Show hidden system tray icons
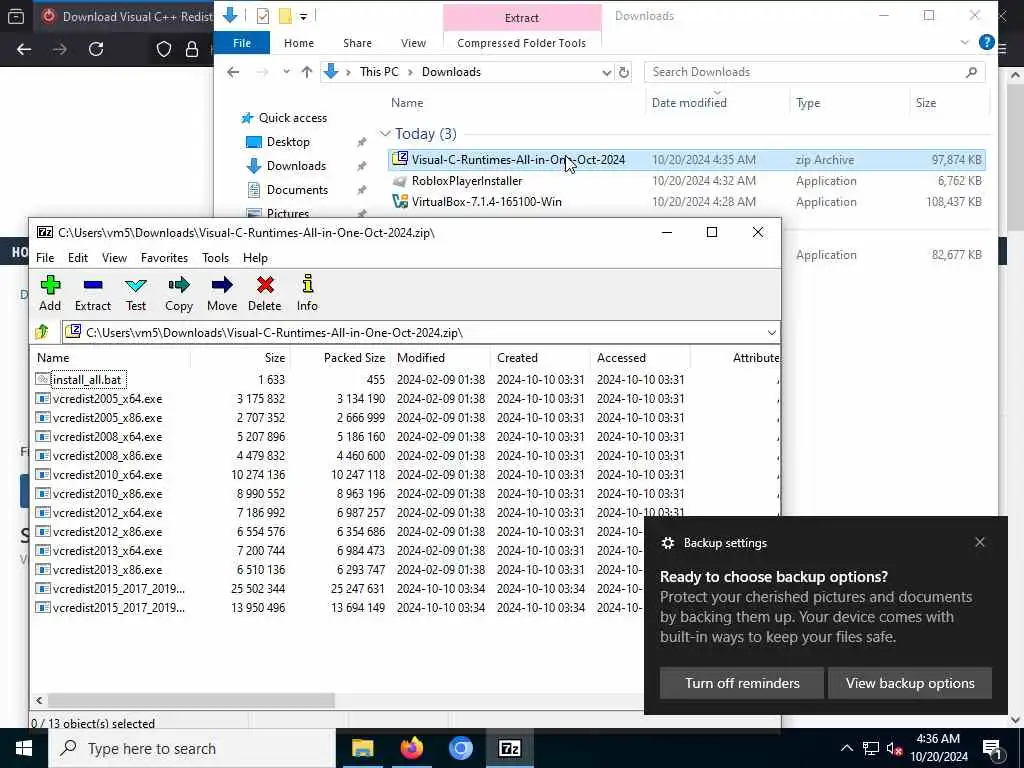The height and width of the screenshot is (768, 1024). 846,748
